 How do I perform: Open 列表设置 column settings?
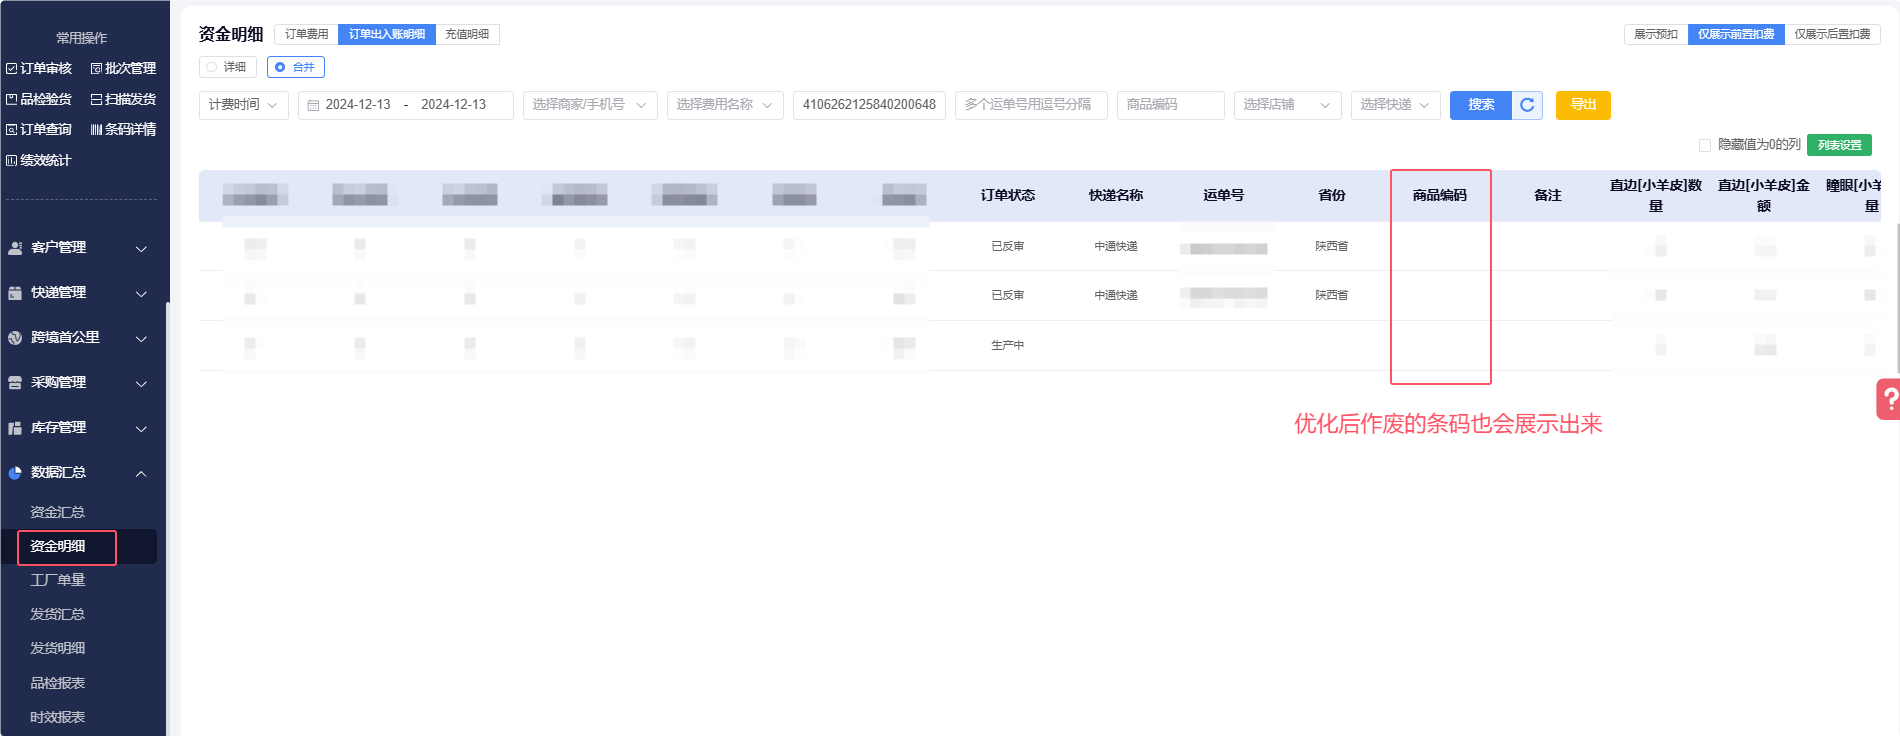[1839, 145]
